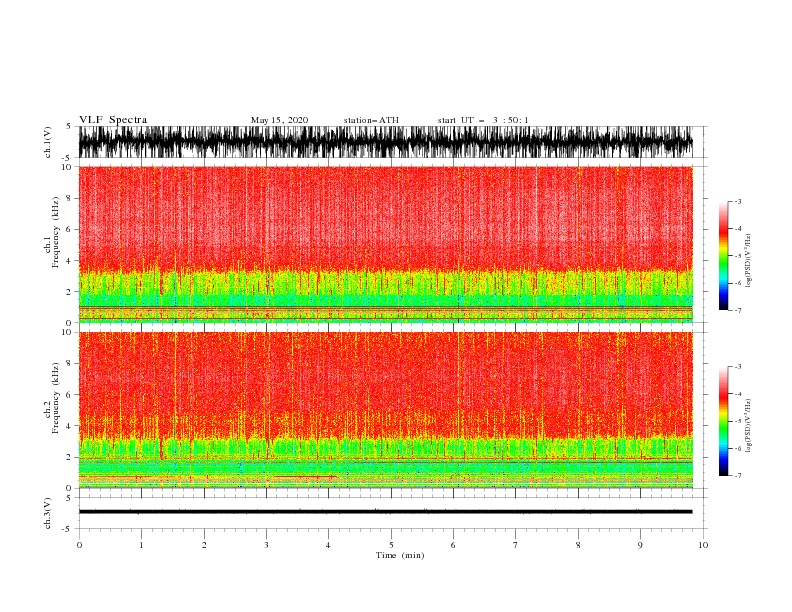The height and width of the screenshot is (612, 792).
Task: Click the "-5" tick on ch.3(V) axis
Action: [67, 529]
